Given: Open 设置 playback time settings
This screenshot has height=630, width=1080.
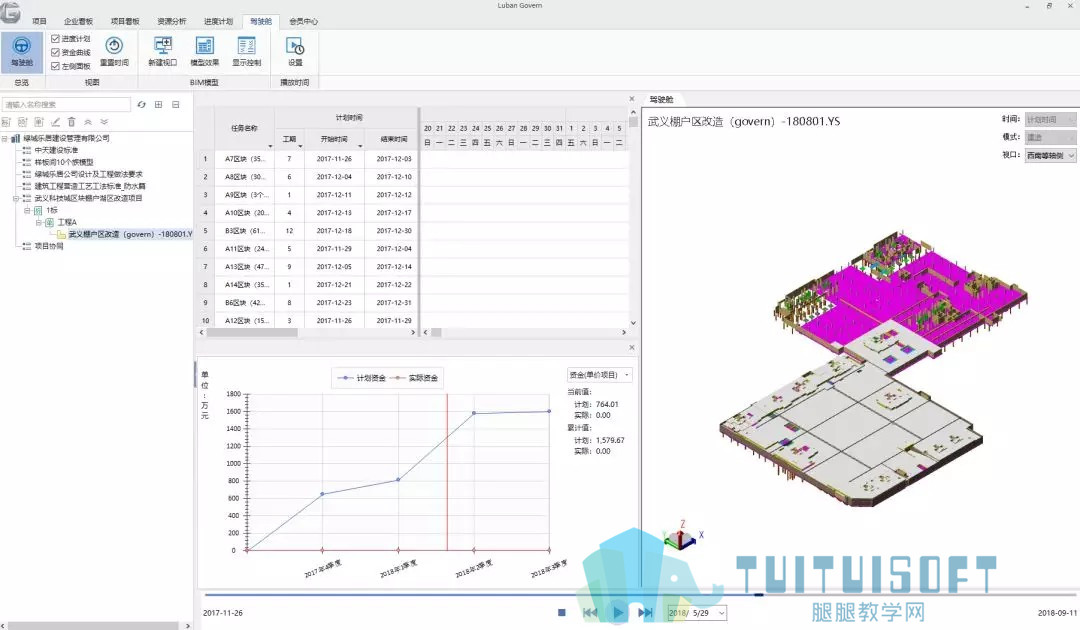Looking at the screenshot, I should coord(295,51).
